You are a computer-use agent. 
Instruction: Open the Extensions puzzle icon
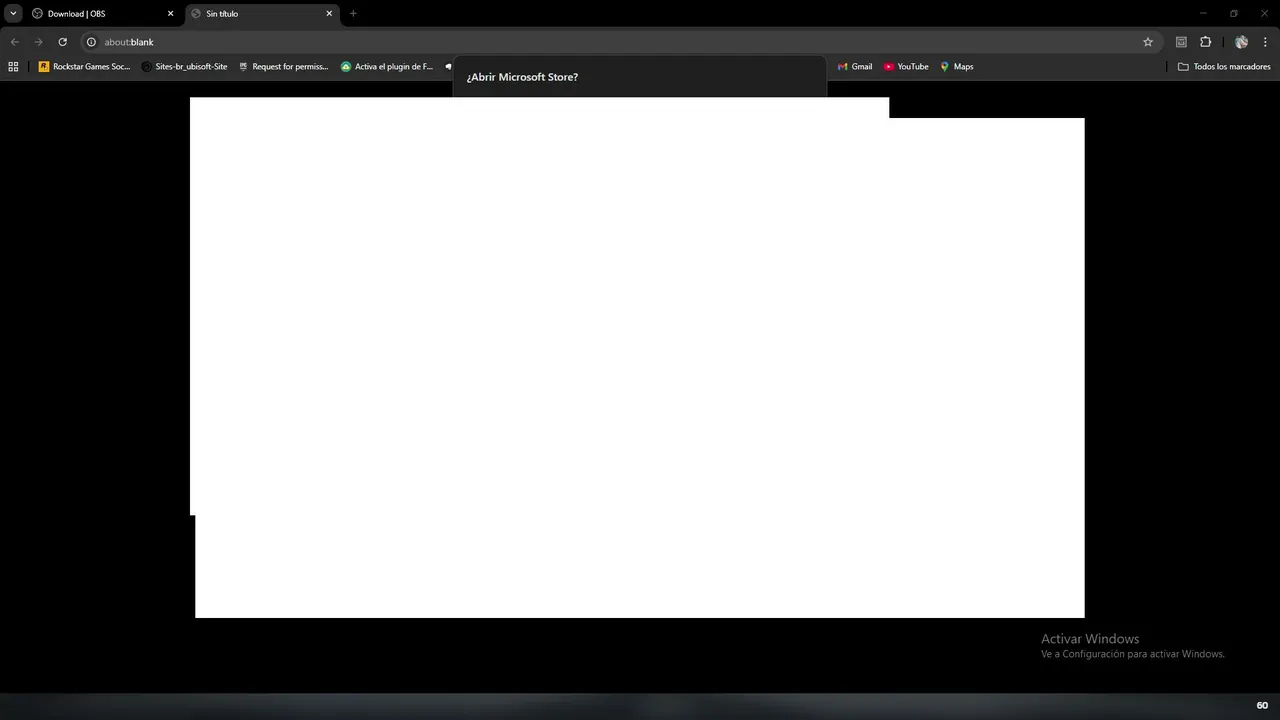tap(1205, 42)
